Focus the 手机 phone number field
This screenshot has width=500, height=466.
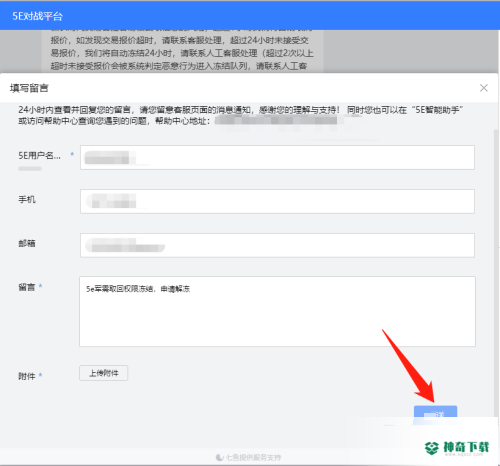(277, 201)
